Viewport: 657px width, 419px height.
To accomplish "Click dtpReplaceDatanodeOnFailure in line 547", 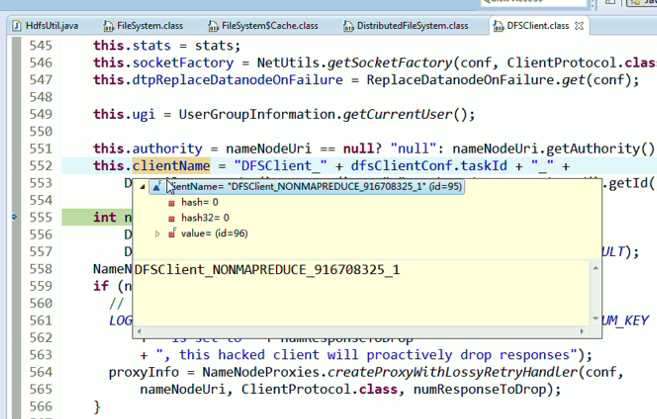I will tap(238, 80).
